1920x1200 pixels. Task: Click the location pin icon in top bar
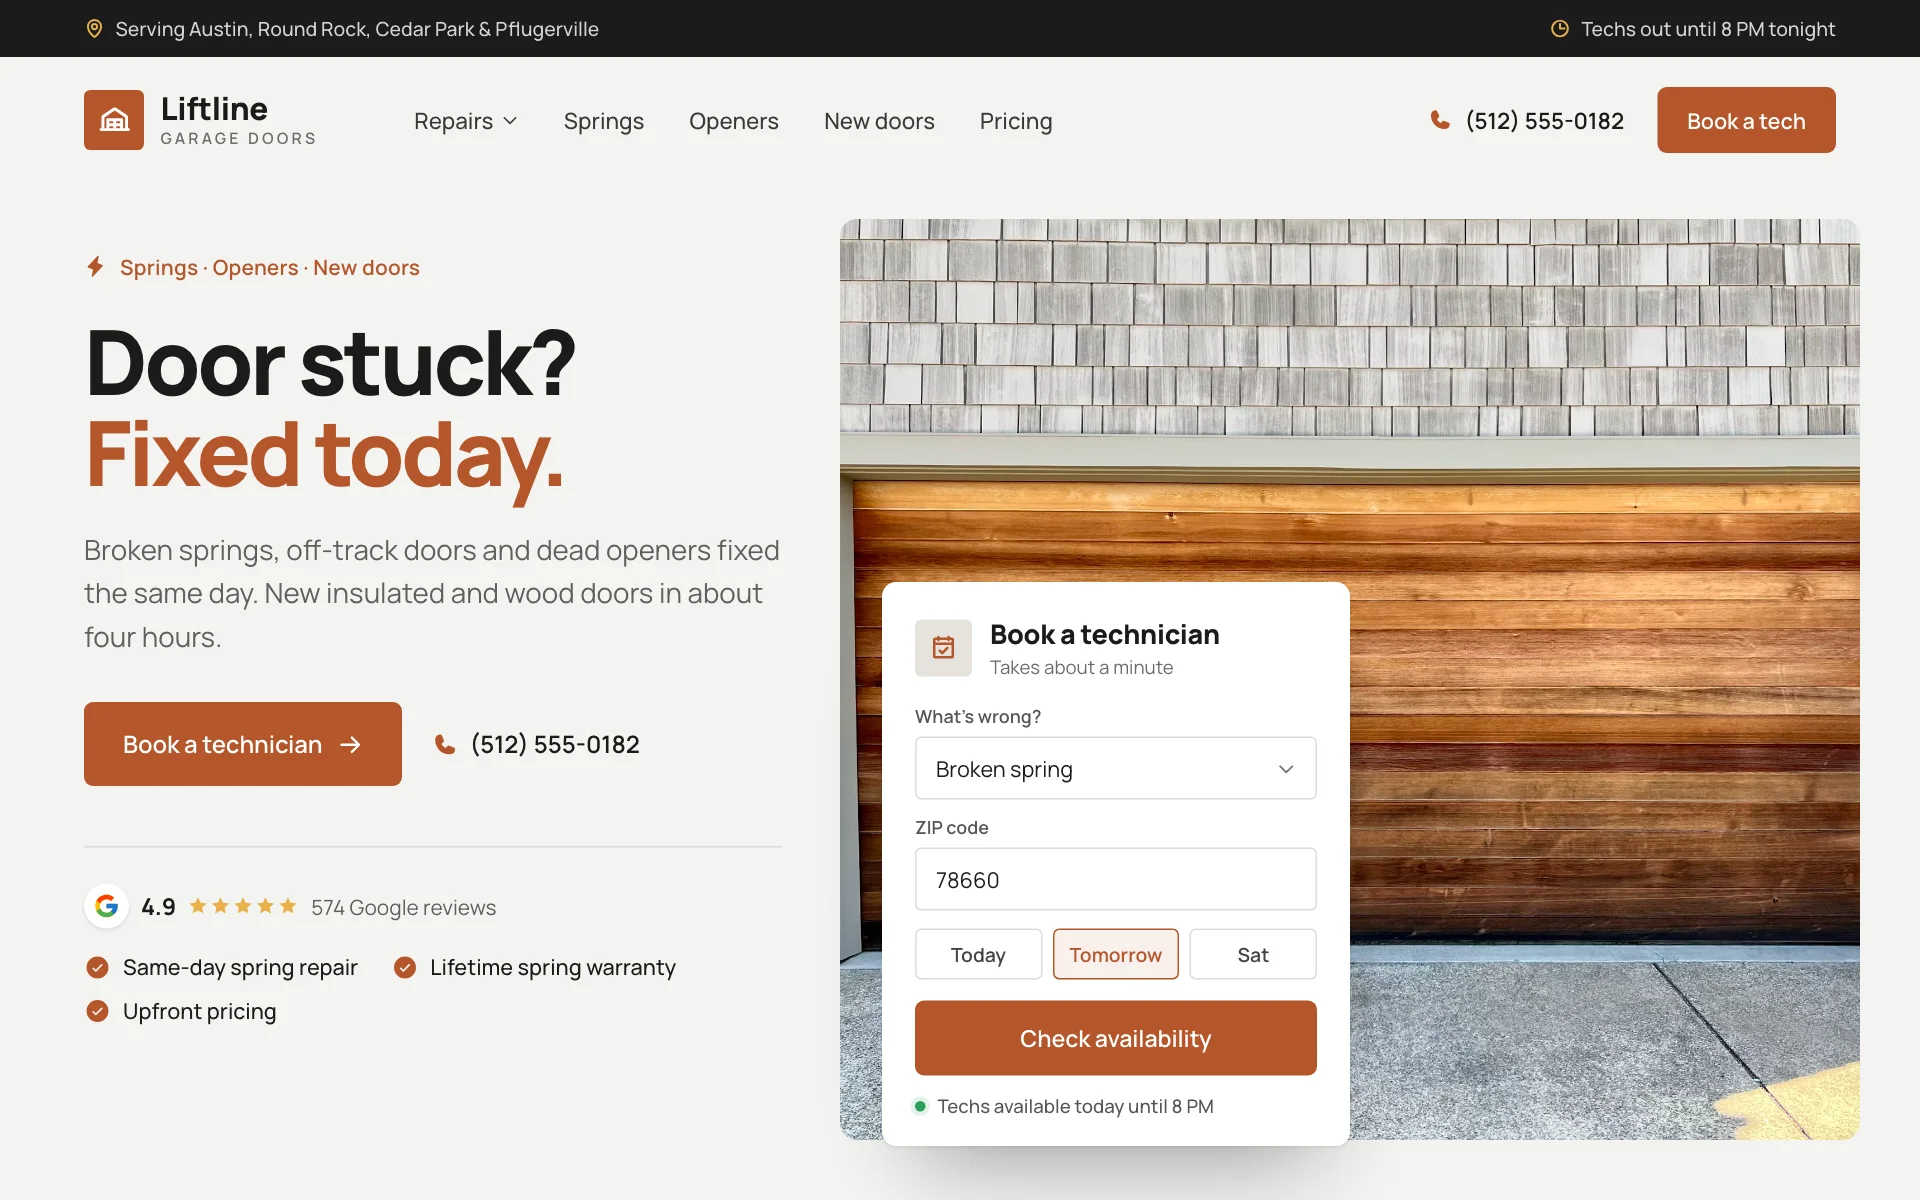94,29
